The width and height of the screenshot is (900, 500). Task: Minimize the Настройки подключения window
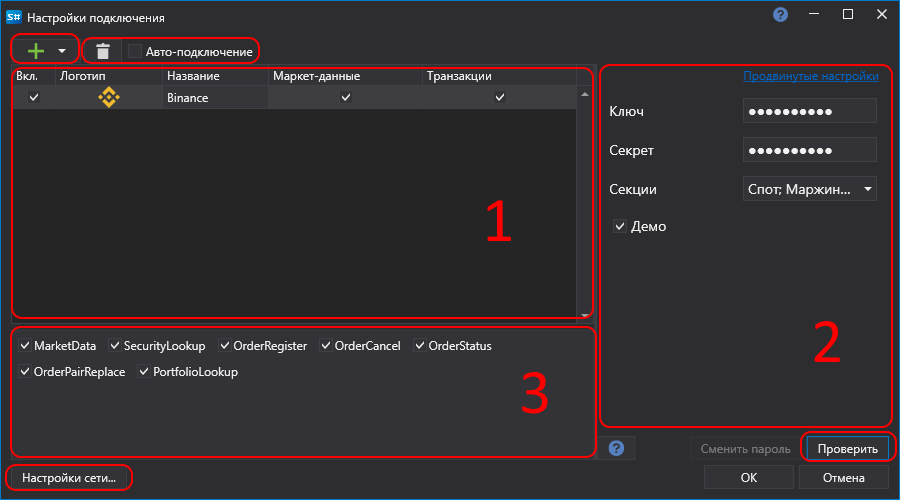click(814, 14)
